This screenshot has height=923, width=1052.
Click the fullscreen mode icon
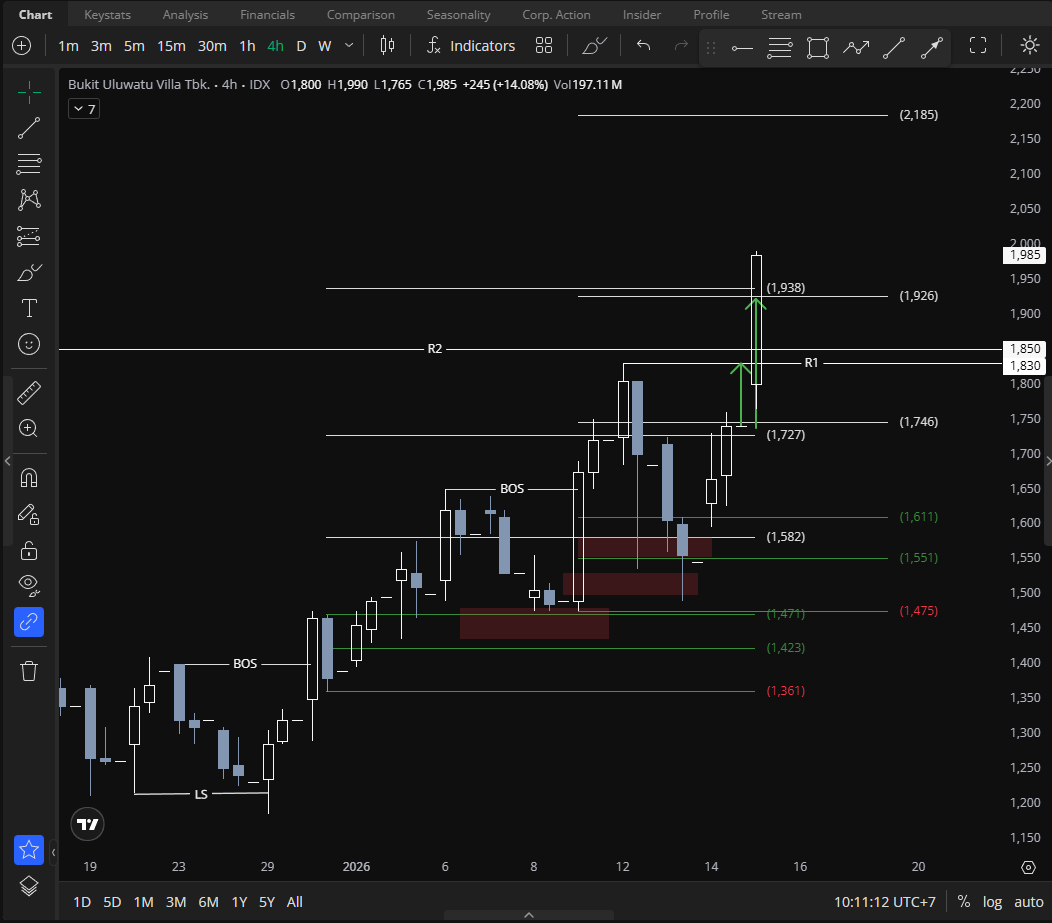click(978, 46)
